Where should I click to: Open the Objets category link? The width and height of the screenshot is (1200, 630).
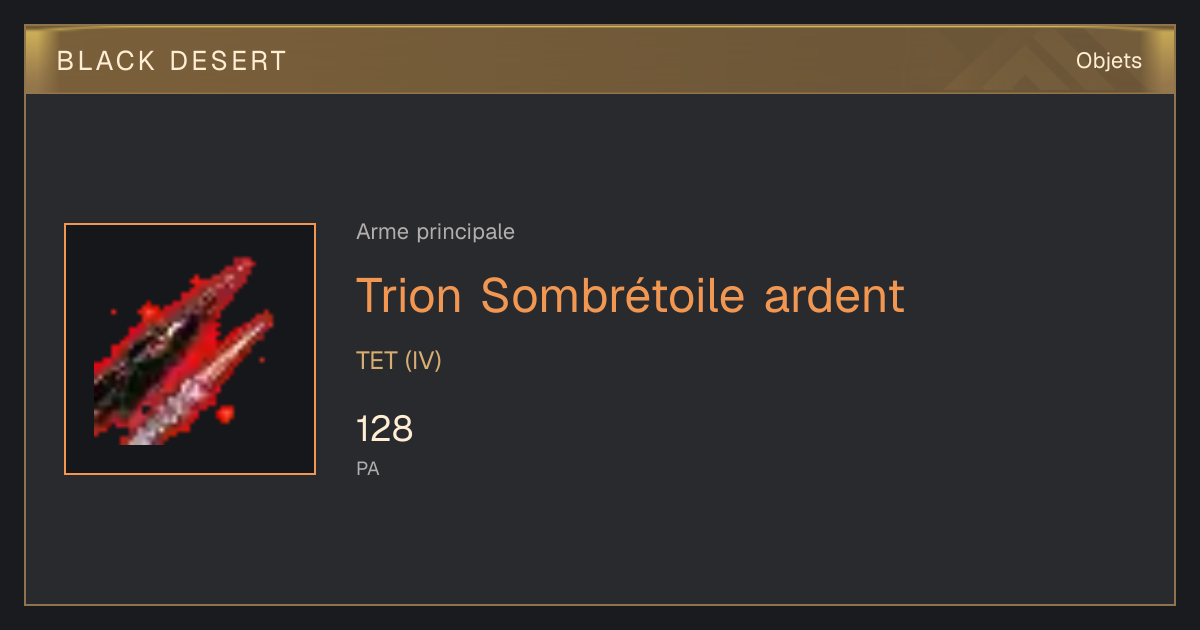click(1108, 61)
